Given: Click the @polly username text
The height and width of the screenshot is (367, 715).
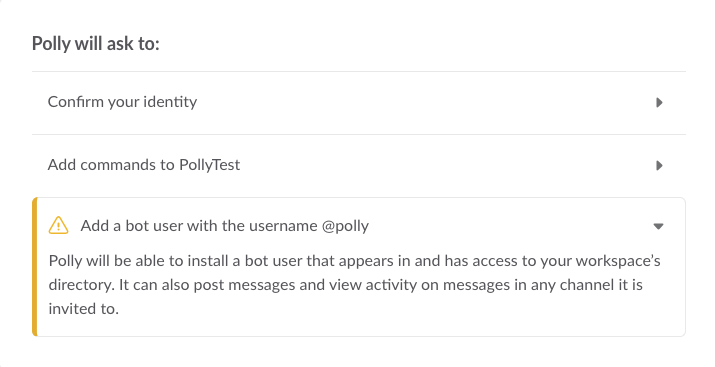Looking at the screenshot, I should tap(345, 226).
